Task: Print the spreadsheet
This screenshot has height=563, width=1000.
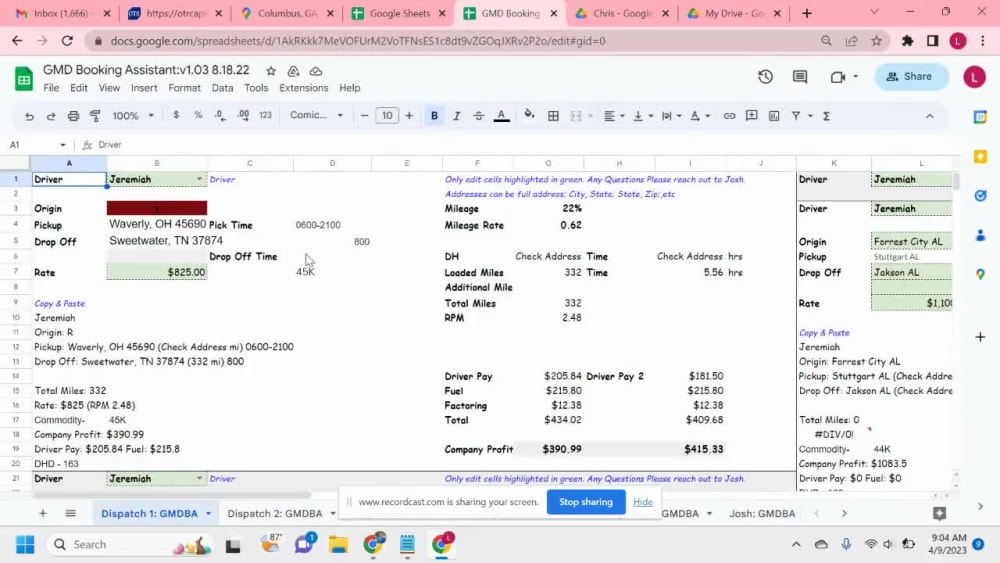Action: point(73,116)
